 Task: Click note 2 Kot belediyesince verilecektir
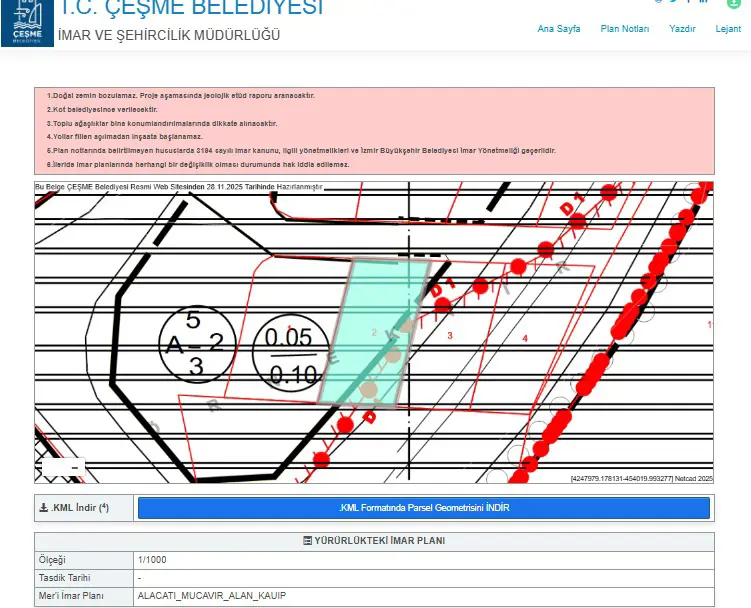[102, 109]
